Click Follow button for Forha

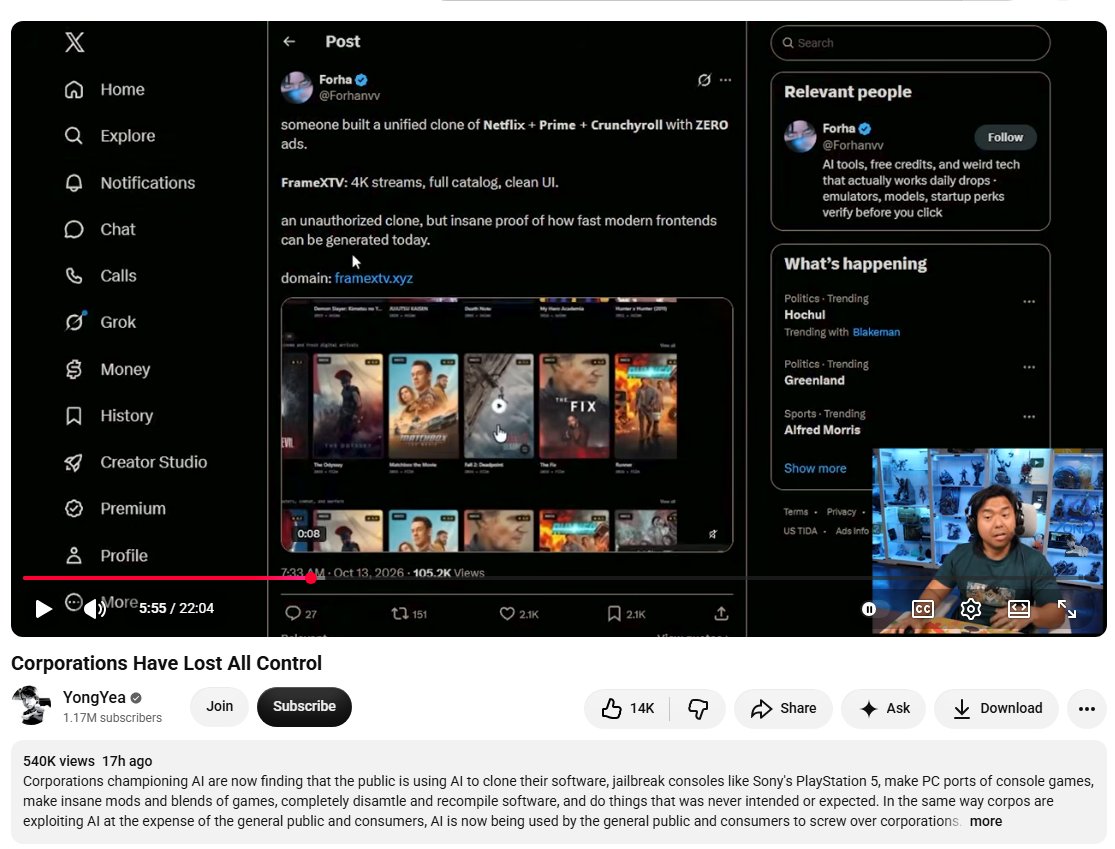pyautogui.click(x=1005, y=137)
